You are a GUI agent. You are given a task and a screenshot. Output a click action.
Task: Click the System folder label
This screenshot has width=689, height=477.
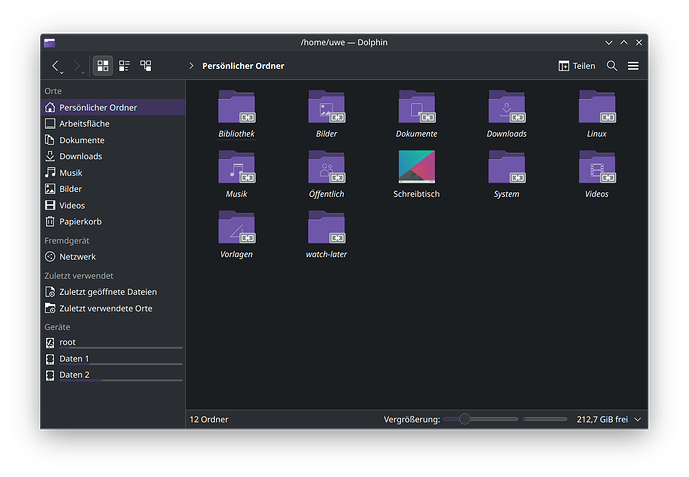pyautogui.click(x=507, y=194)
